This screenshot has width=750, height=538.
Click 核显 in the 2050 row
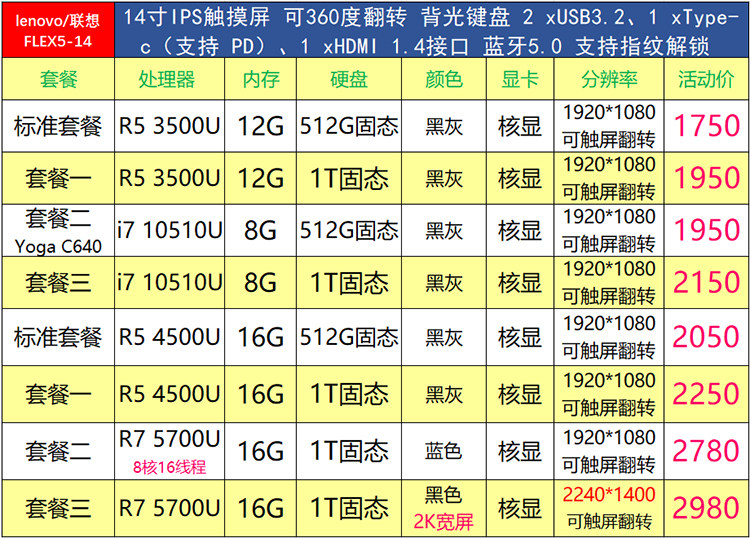tap(520, 337)
